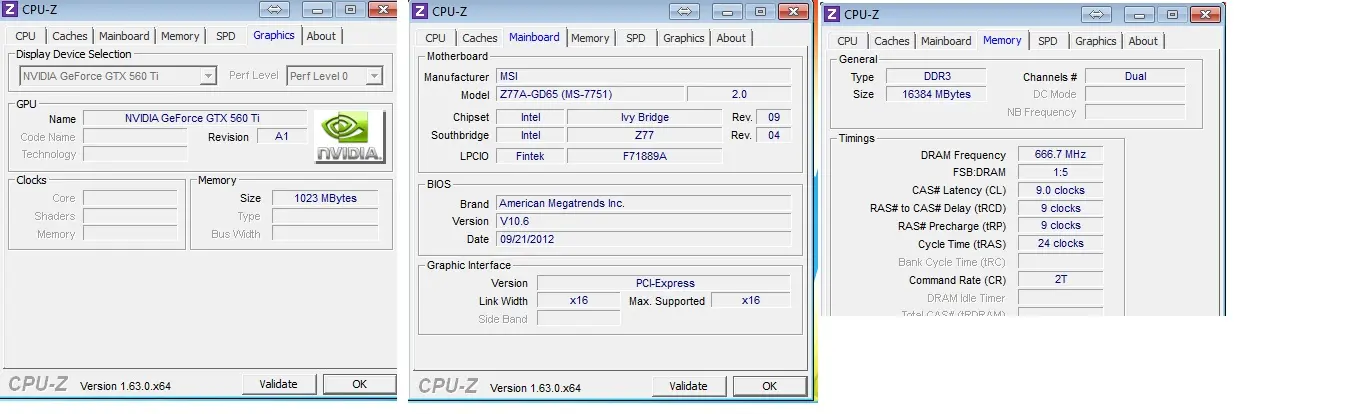
Task: Select Memory tab in the Graphics window
Action: tap(180, 36)
